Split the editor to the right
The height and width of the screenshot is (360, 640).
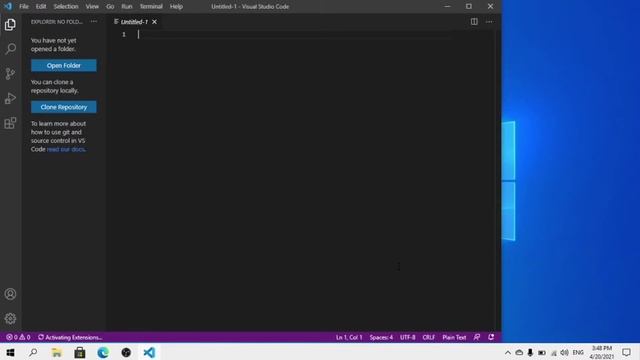click(474, 22)
